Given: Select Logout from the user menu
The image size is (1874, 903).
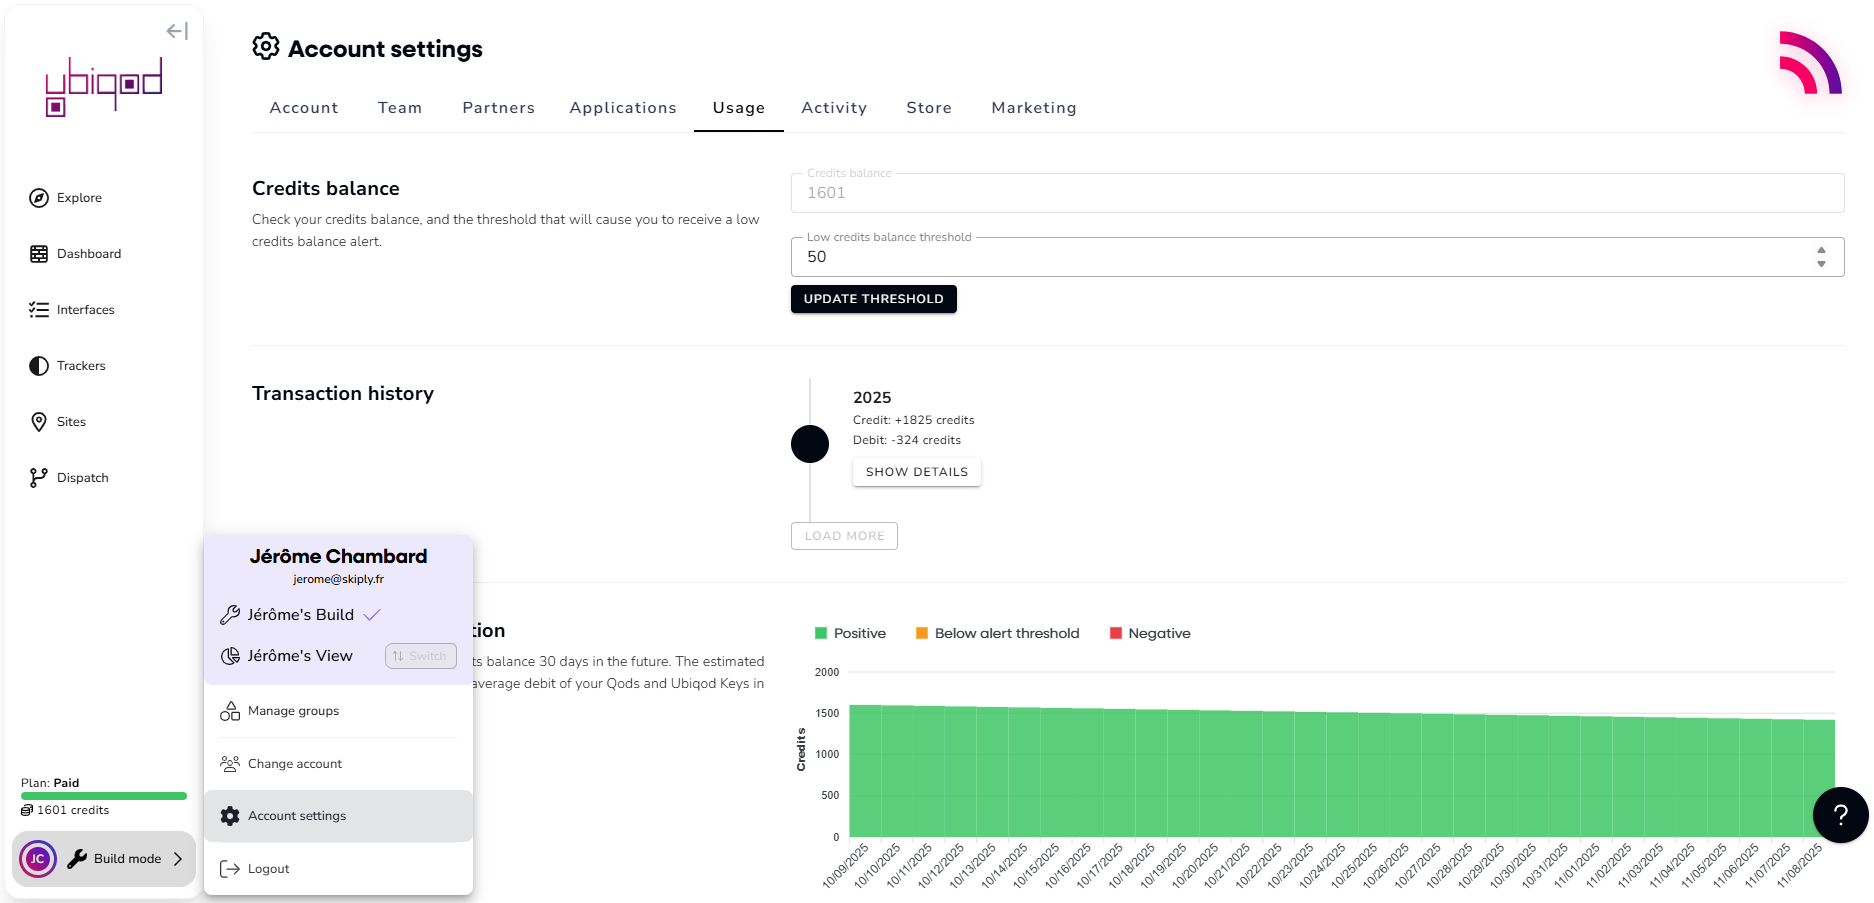Looking at the screenshot, I should click(268, 869).
